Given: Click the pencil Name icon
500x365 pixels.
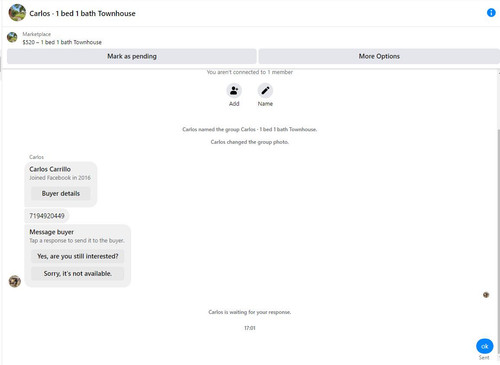Looking at the screenshot, I should coord(265,91).
